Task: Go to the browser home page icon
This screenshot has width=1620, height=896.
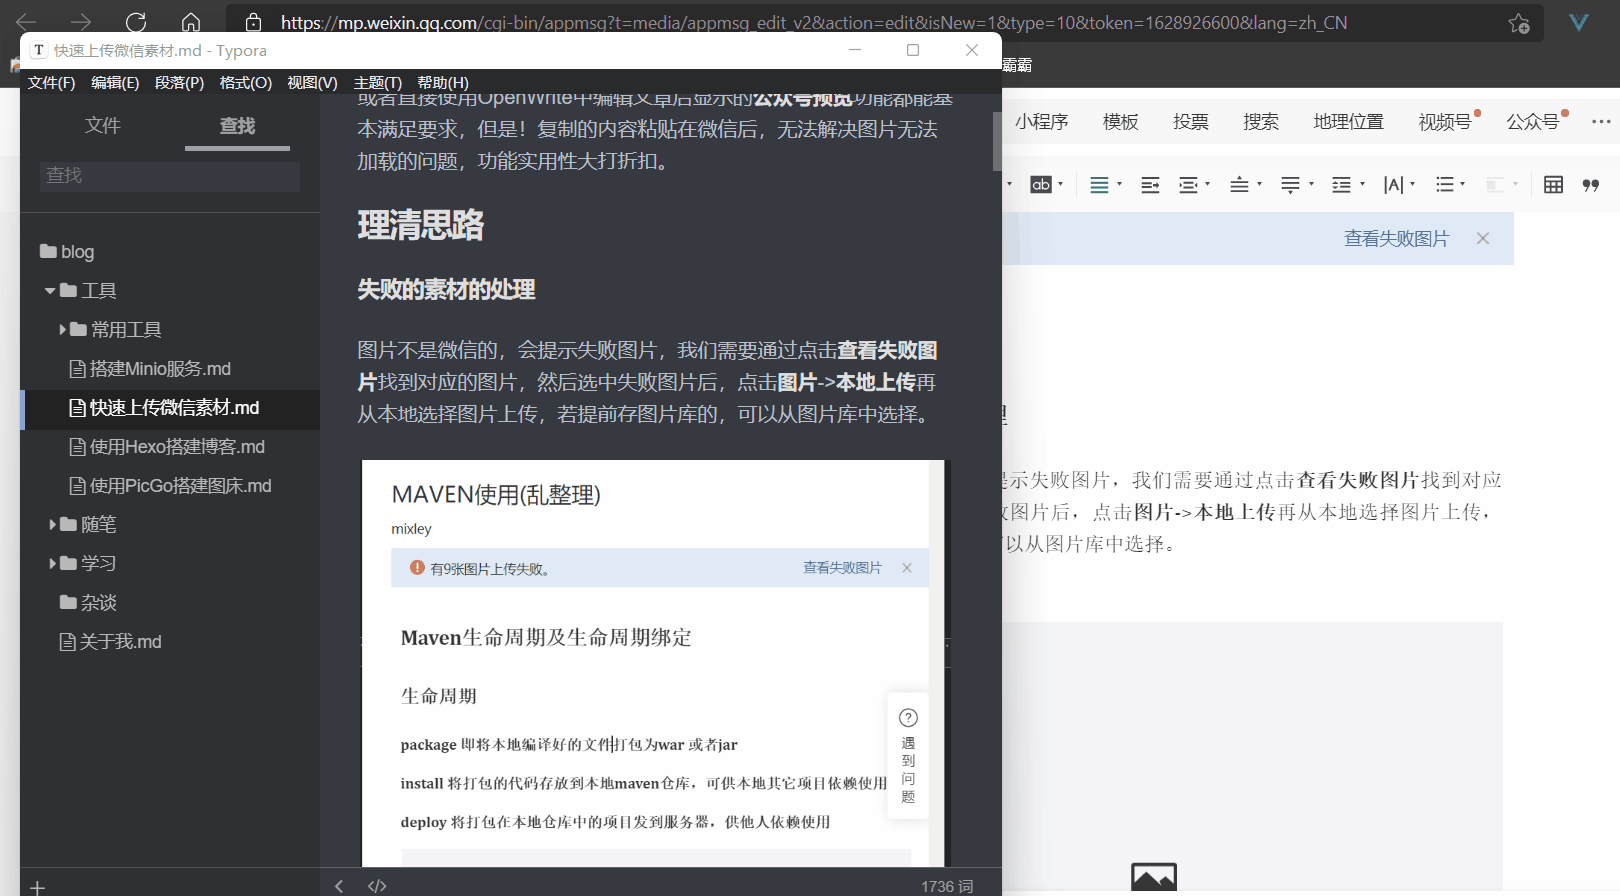Action: click(191, 22)
